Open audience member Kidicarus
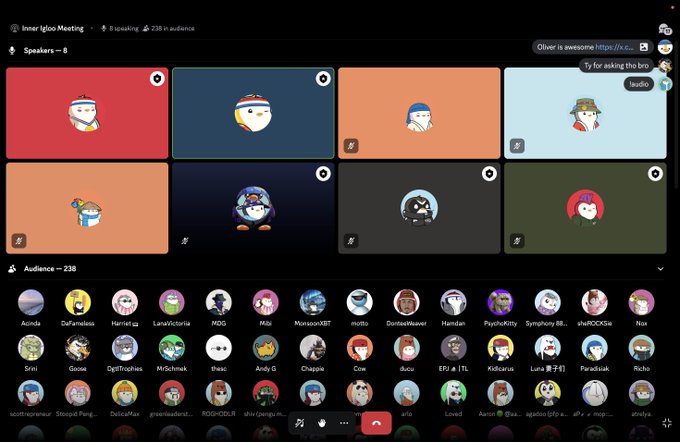 tap(500, 348)
